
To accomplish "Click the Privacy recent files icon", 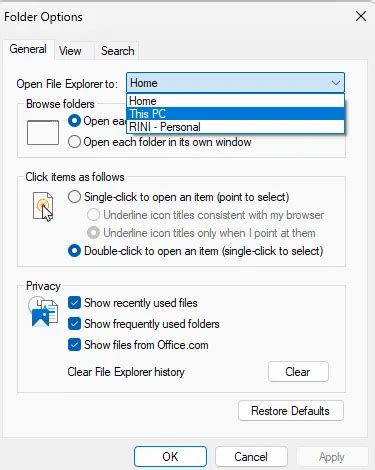I will [x=43, y=313].
